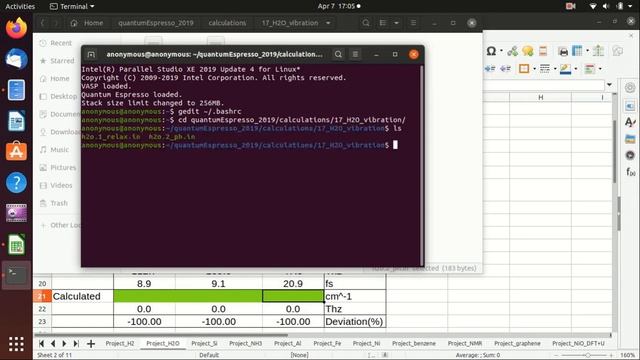The image size is (640, 360).
Task: Open view options dropdown in Files
Action: click(396, 23)
